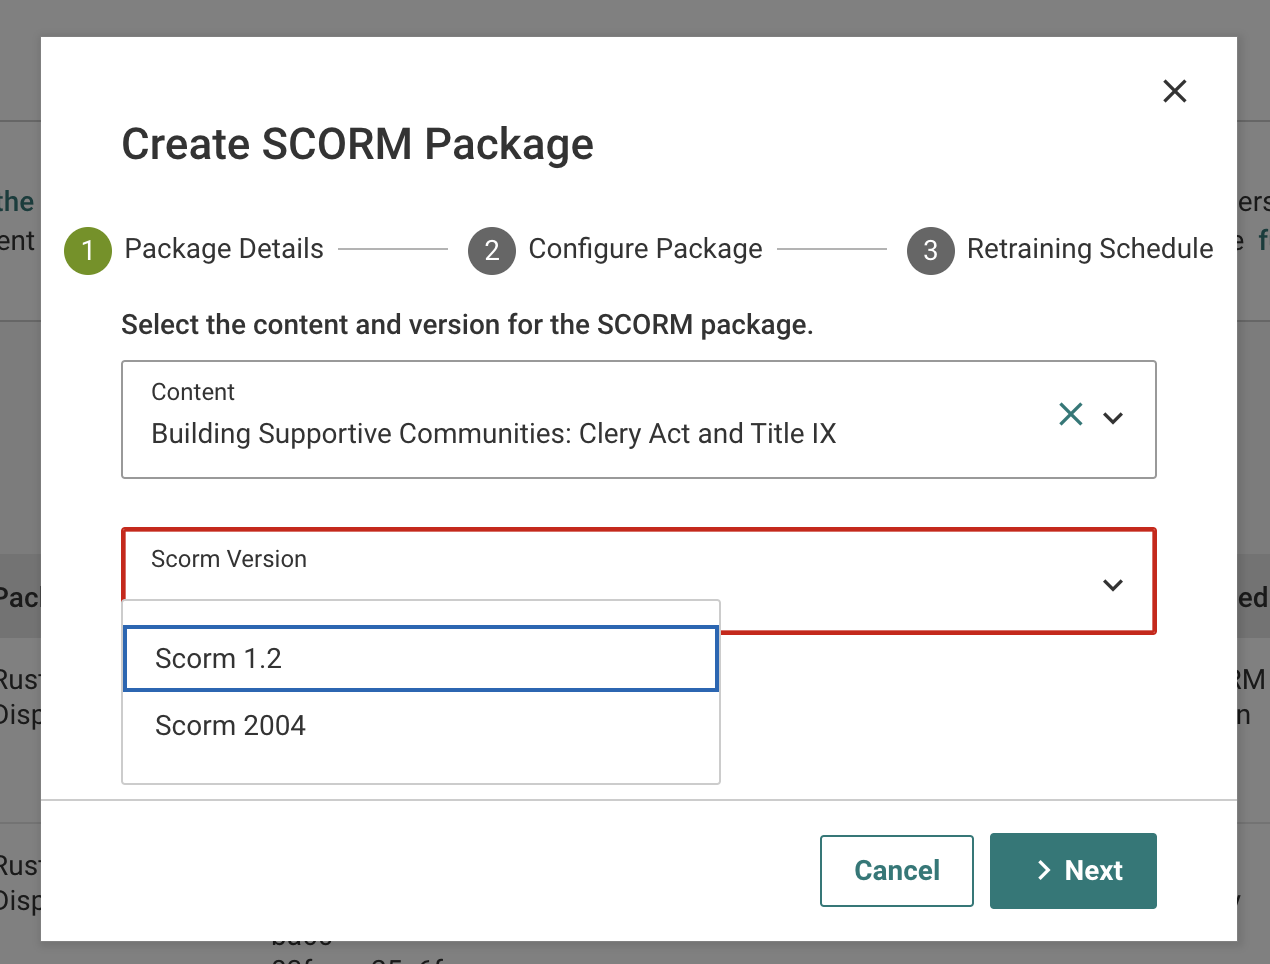Proceed with the Next button label

(1093, 870)
